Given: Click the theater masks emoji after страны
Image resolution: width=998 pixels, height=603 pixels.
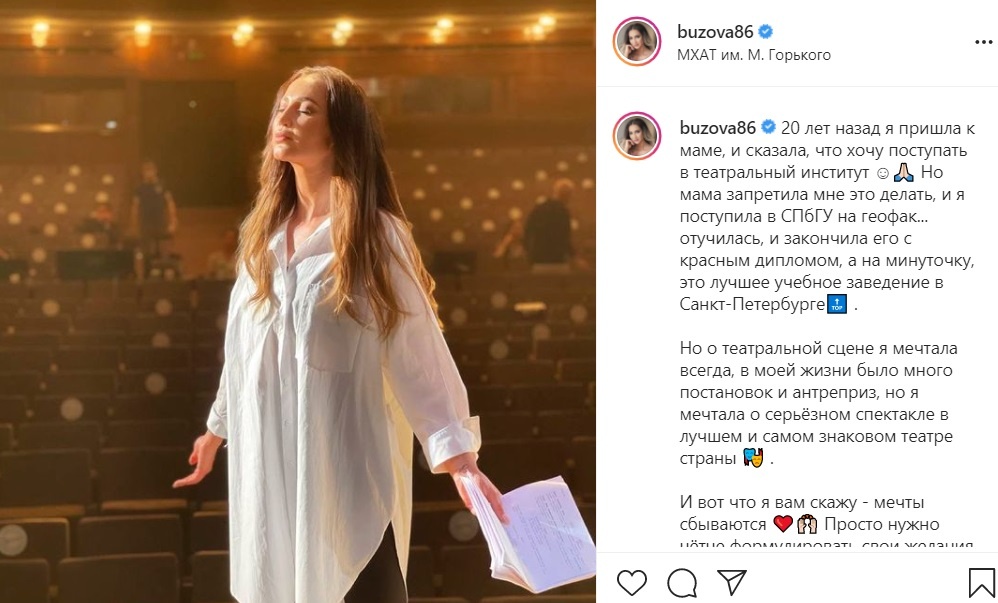Looking at the screenshot, I should tap(754, 458).
